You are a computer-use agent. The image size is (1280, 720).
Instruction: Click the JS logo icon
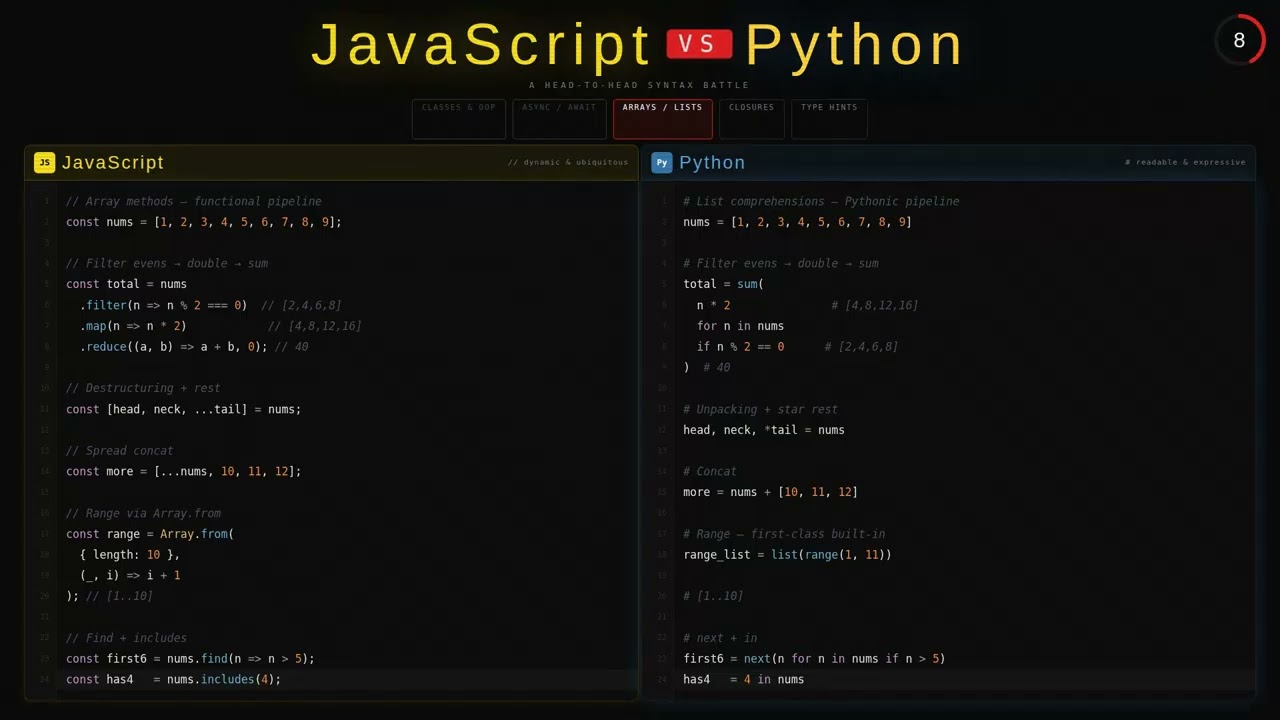(x=45, y=163)
